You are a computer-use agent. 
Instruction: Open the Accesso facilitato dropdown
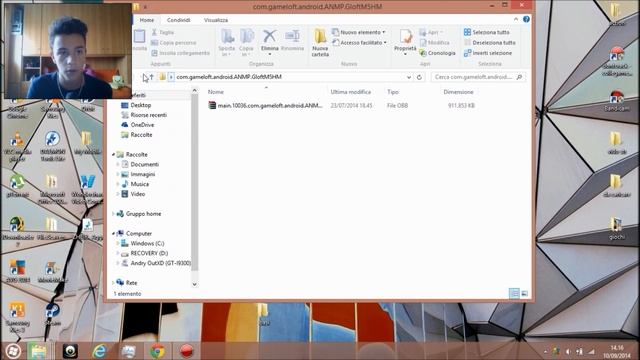[360, 42]
